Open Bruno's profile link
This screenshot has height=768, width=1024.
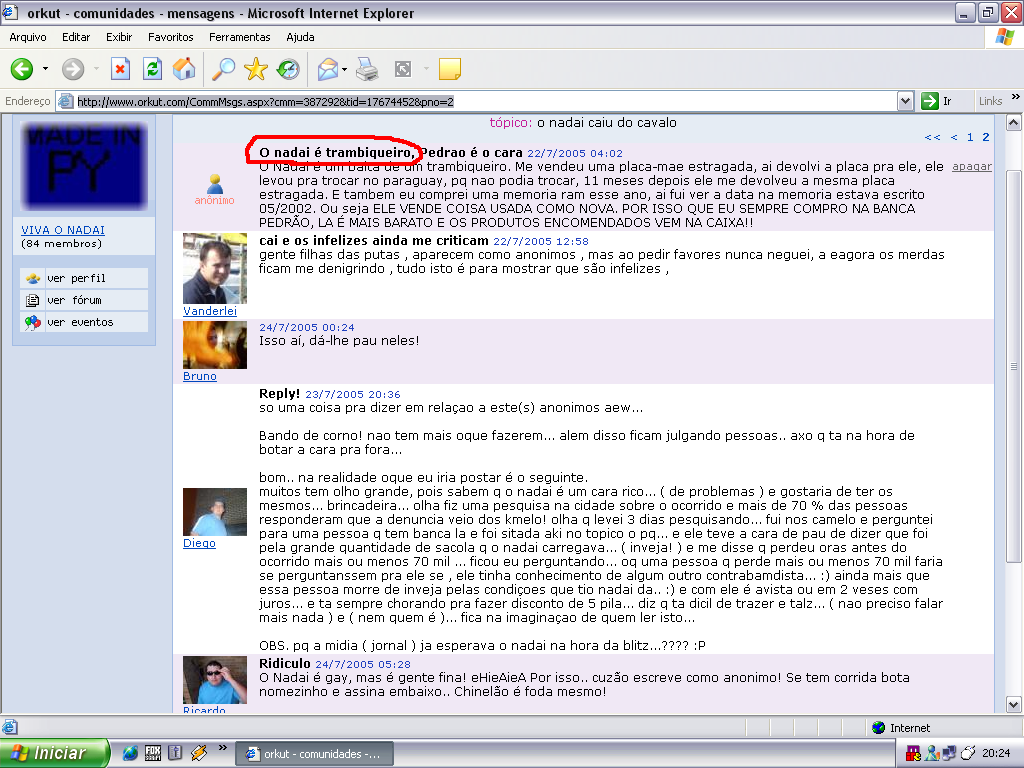[200, 376]
